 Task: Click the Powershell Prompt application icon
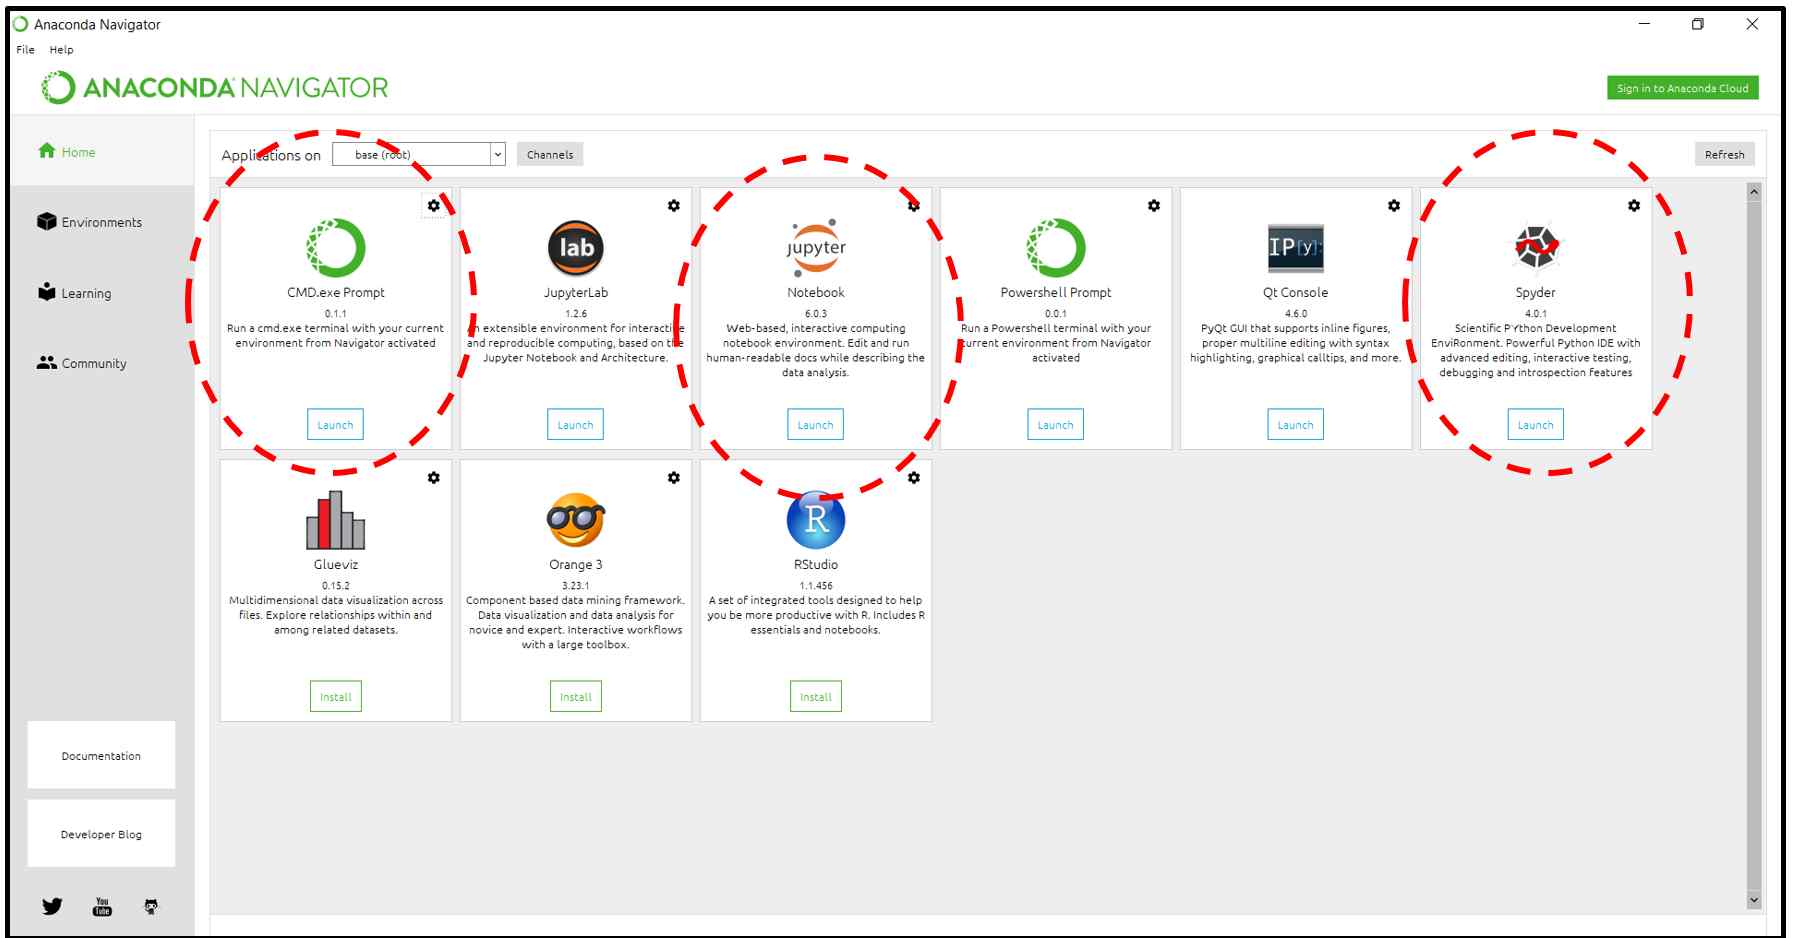1056,247
